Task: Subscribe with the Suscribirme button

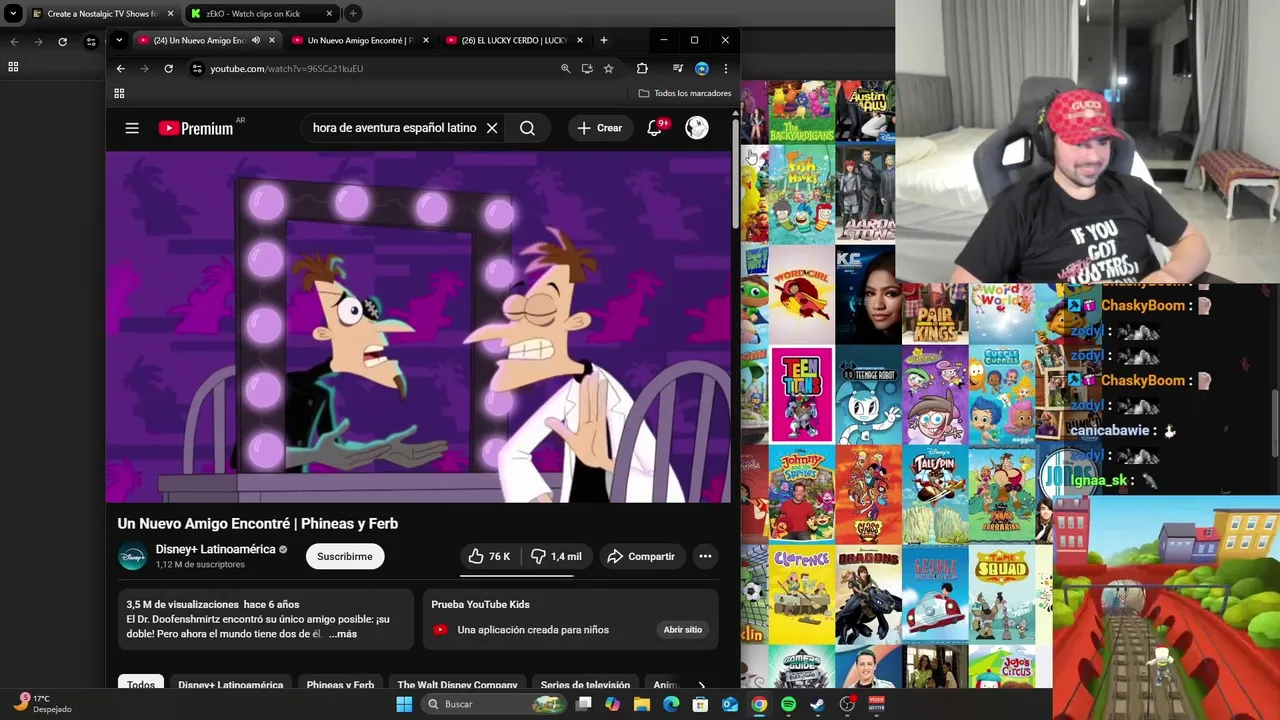Action: click(345, 556)
